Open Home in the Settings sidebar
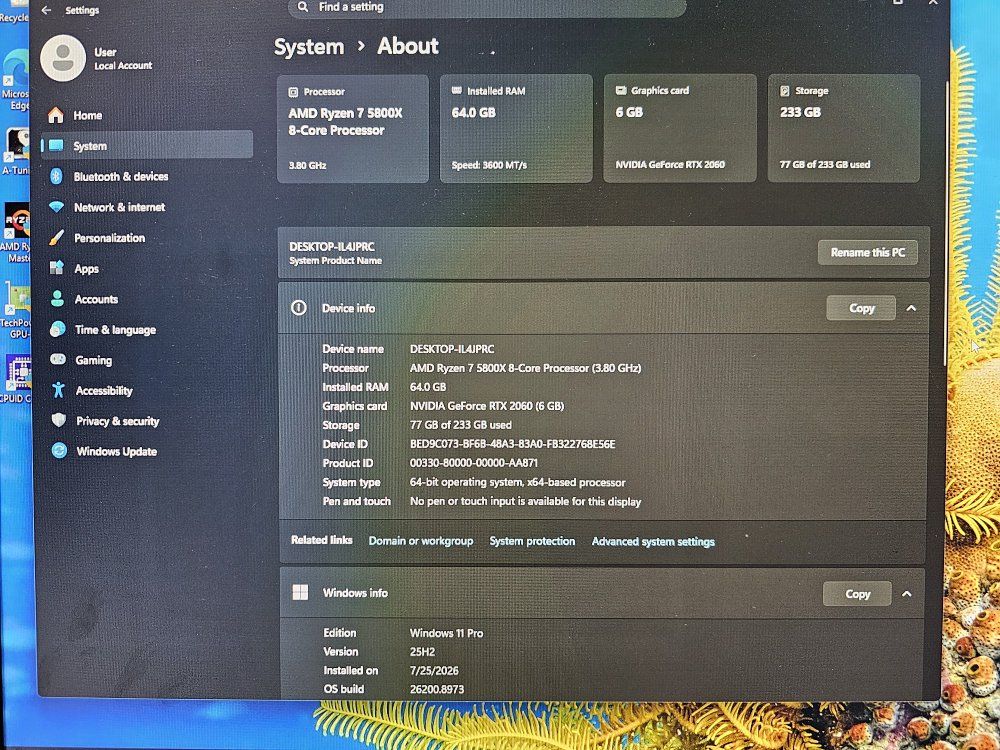Viewport: 1000px width, 750px height. 147,115
